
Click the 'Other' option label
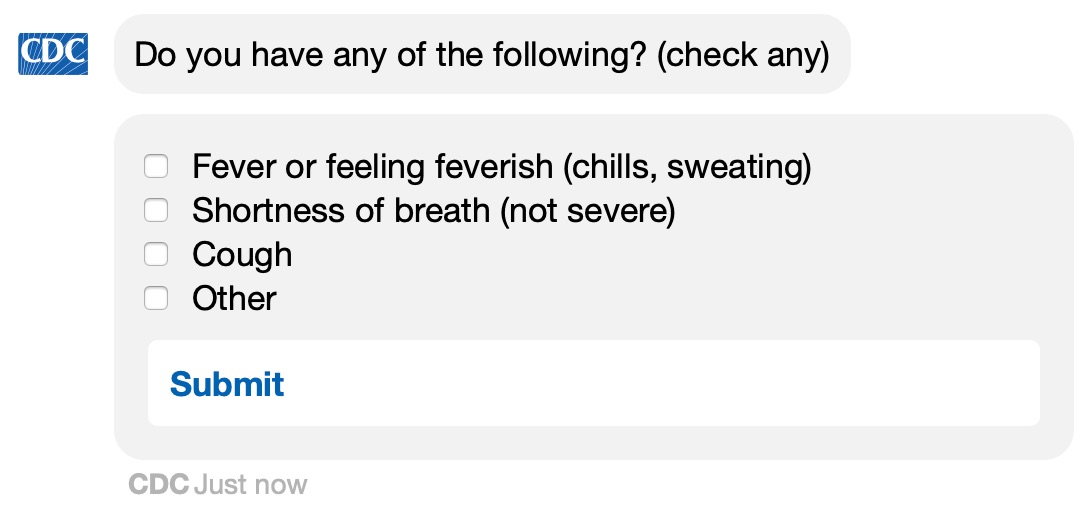pyautogui.click(x=235, y=299)
